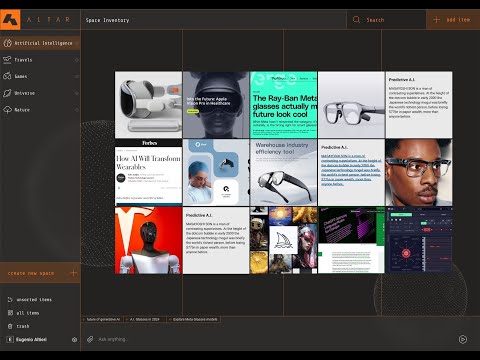
Task: Click the tree icon beside Nature
Action: coord(7,110)
